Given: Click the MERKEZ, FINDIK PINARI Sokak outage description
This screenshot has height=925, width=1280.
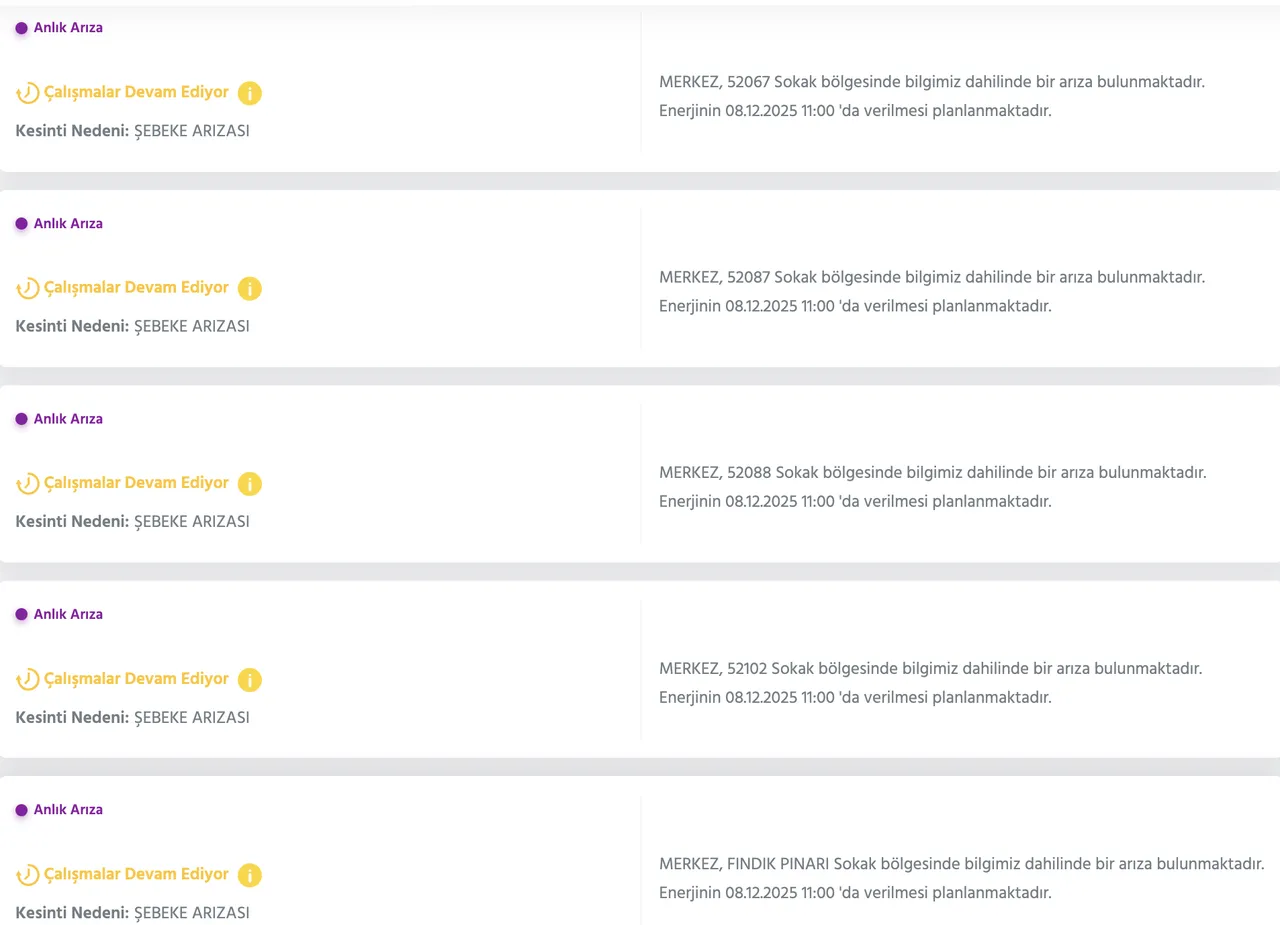Looking at the screenshot, I should (961, 864).
